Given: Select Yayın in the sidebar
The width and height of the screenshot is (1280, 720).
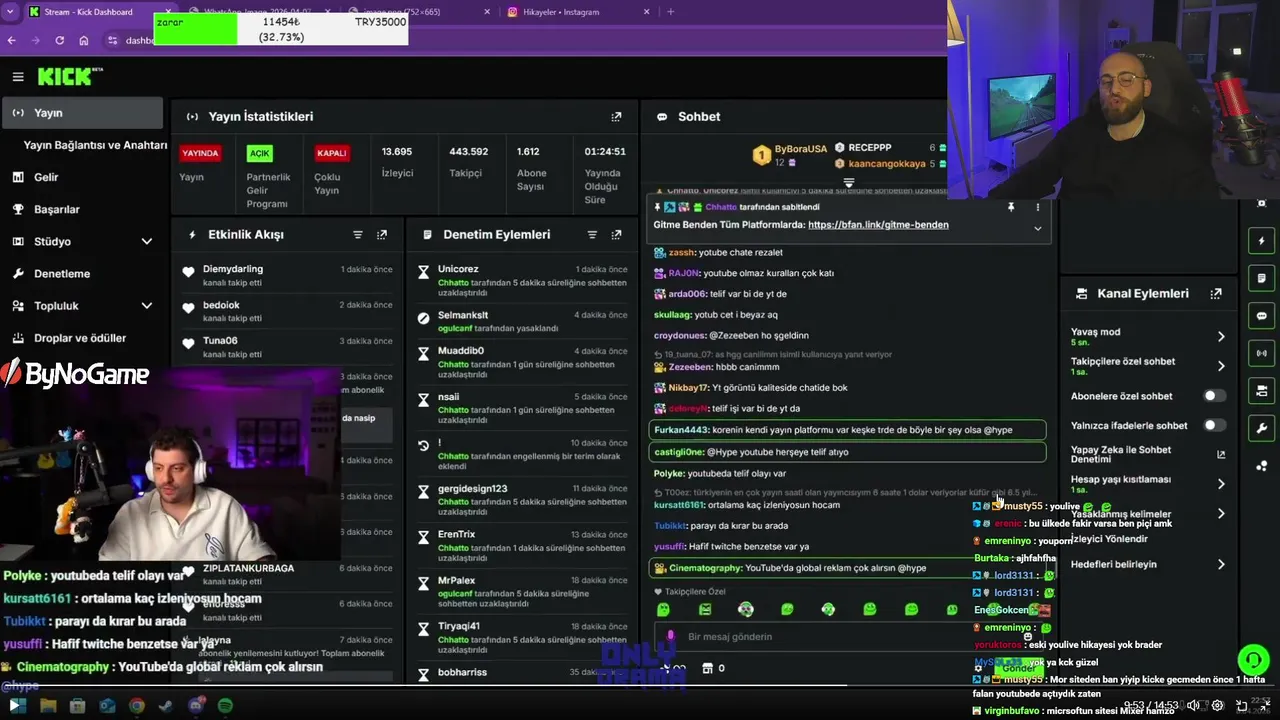Looking at the screenshot, I should pos(82,113).
